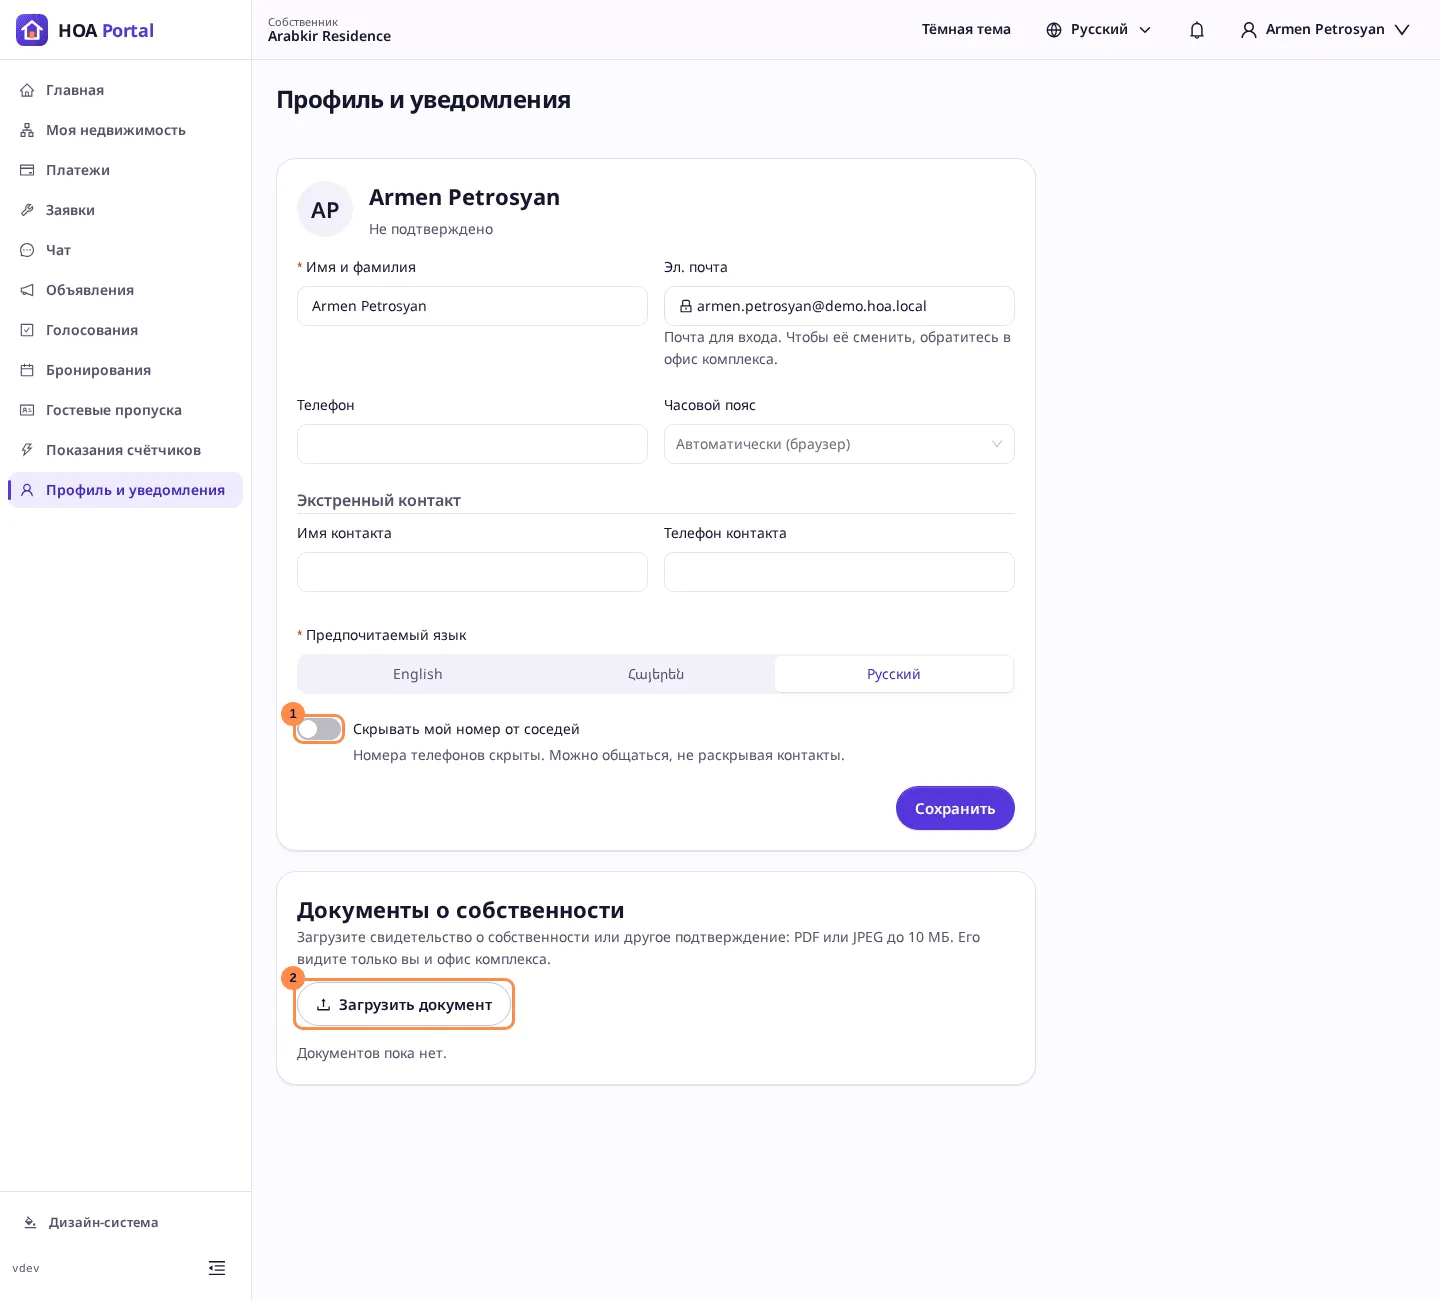Expand the Русский language selector in header
Viewport: 1440px width, 1300px height.
tap(1098, 30)
